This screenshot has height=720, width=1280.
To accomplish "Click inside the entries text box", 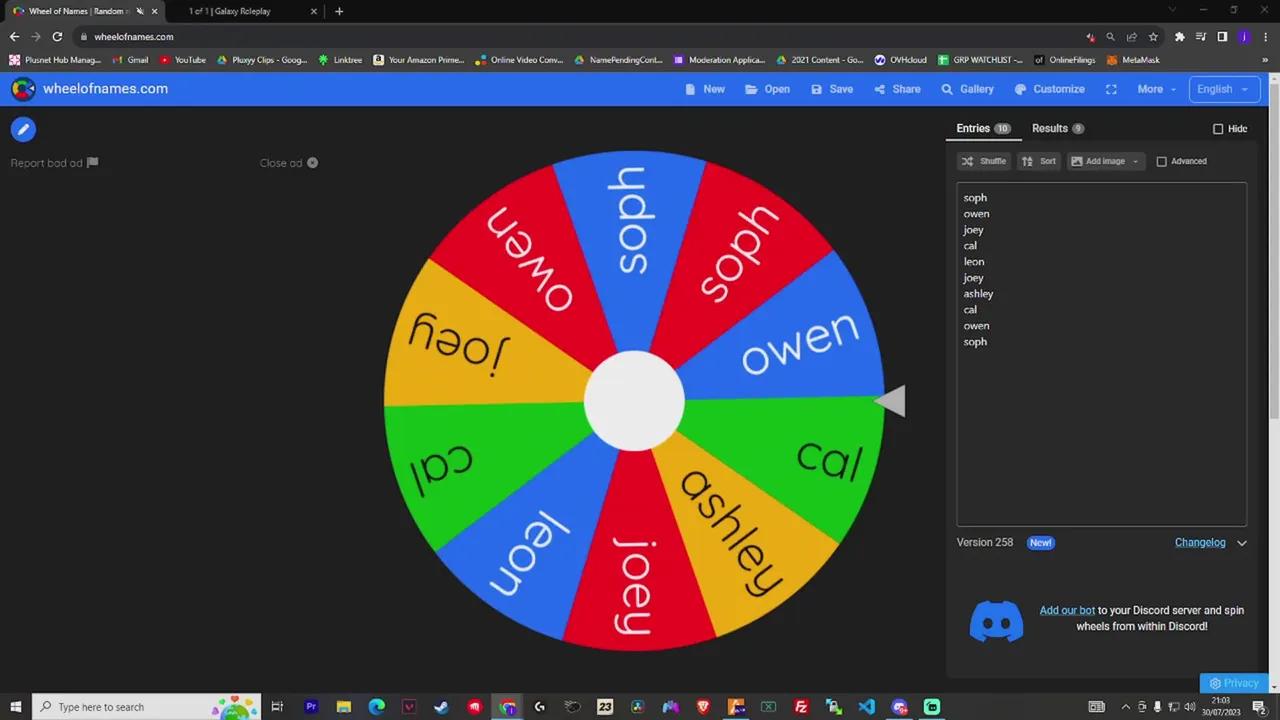I will 1102,354.
